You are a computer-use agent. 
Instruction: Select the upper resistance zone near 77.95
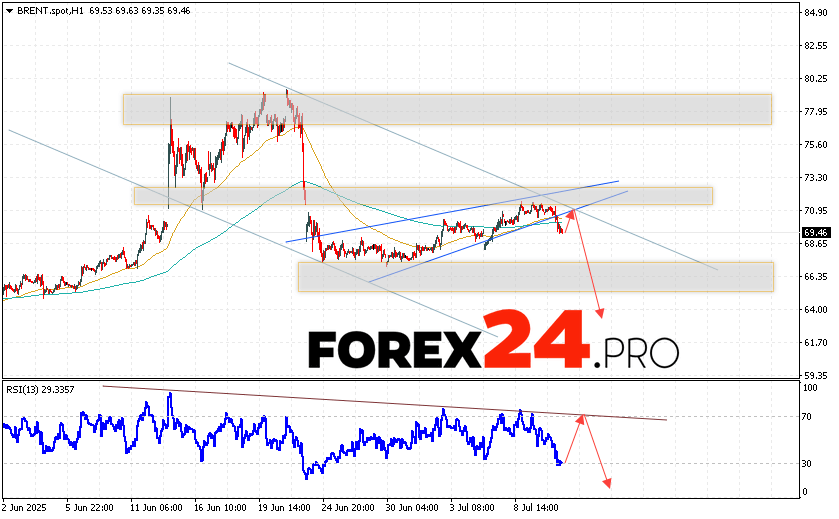click(447, 109)
